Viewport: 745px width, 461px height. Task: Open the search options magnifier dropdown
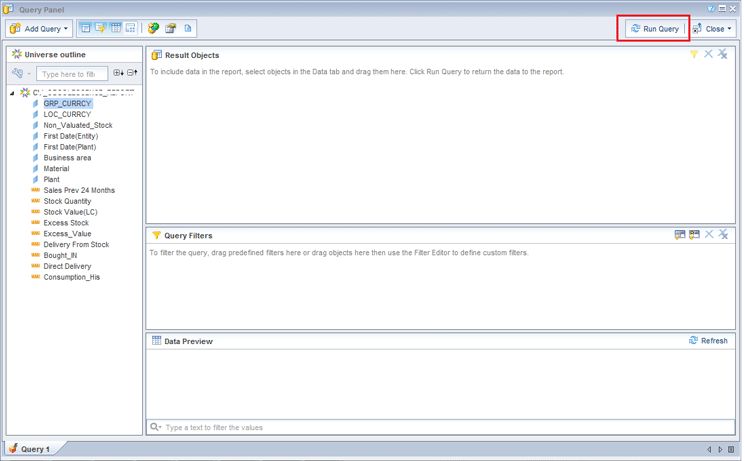(x=156, y=427)
